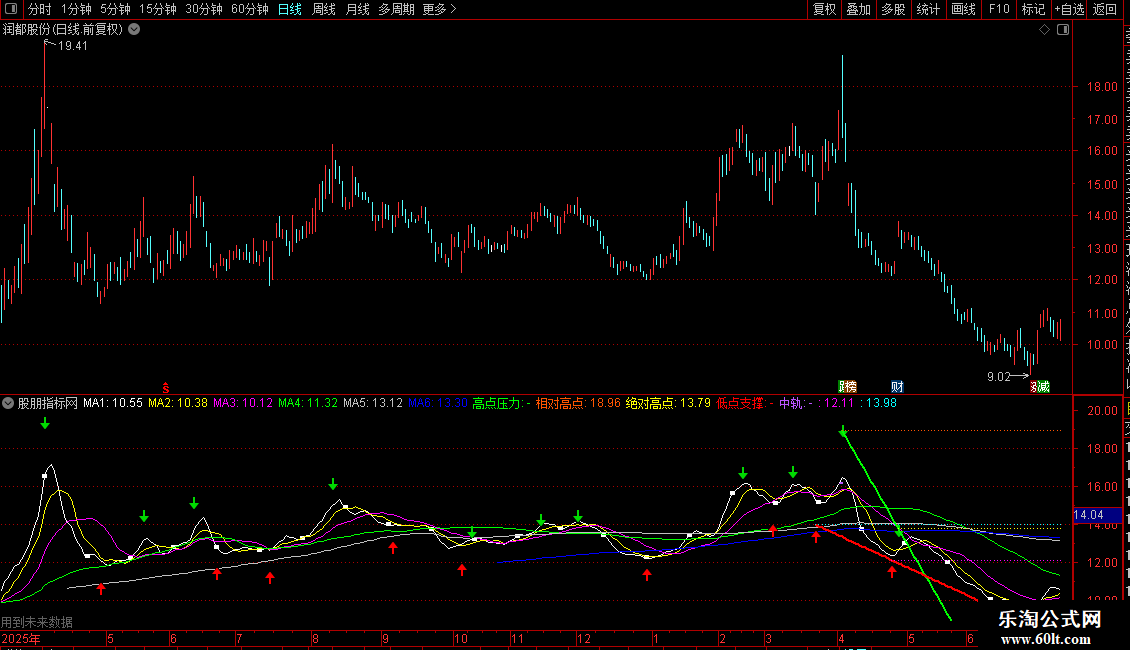1130x650 pixels.
Task: Select the 1分钟 period
Action: 76,9
